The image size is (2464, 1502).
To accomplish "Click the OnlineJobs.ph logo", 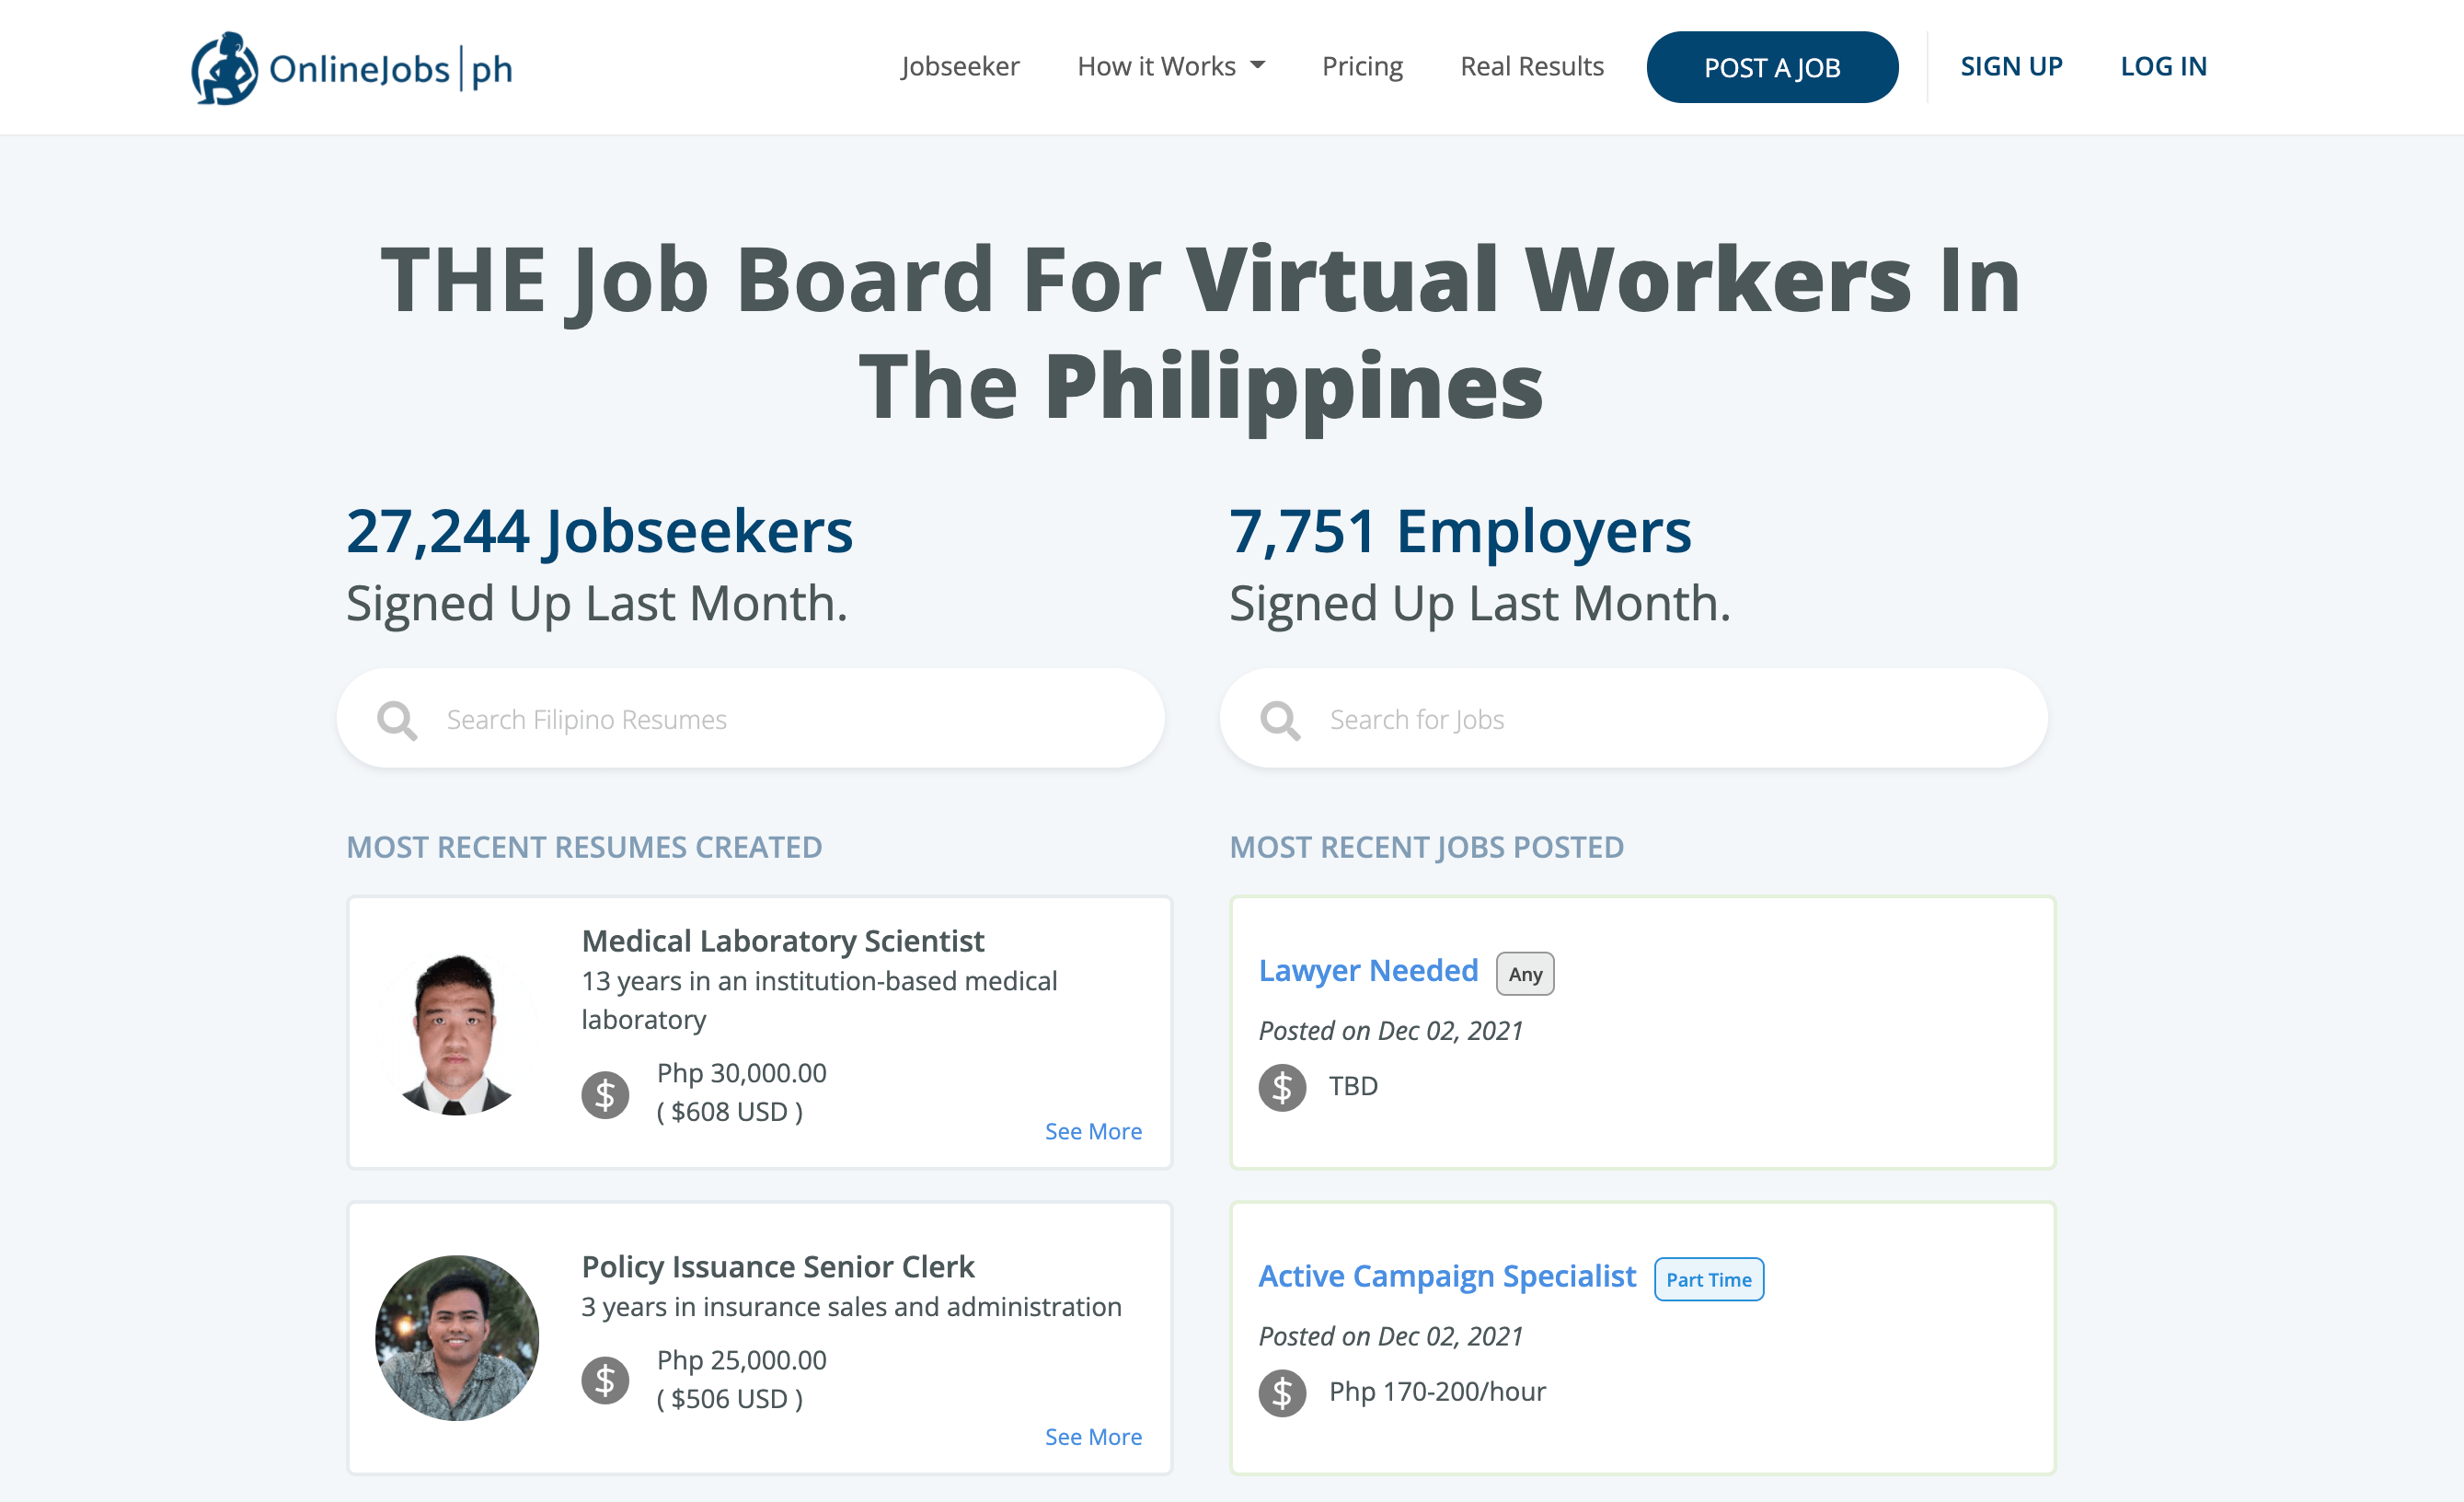I will [x=350, y=67].
